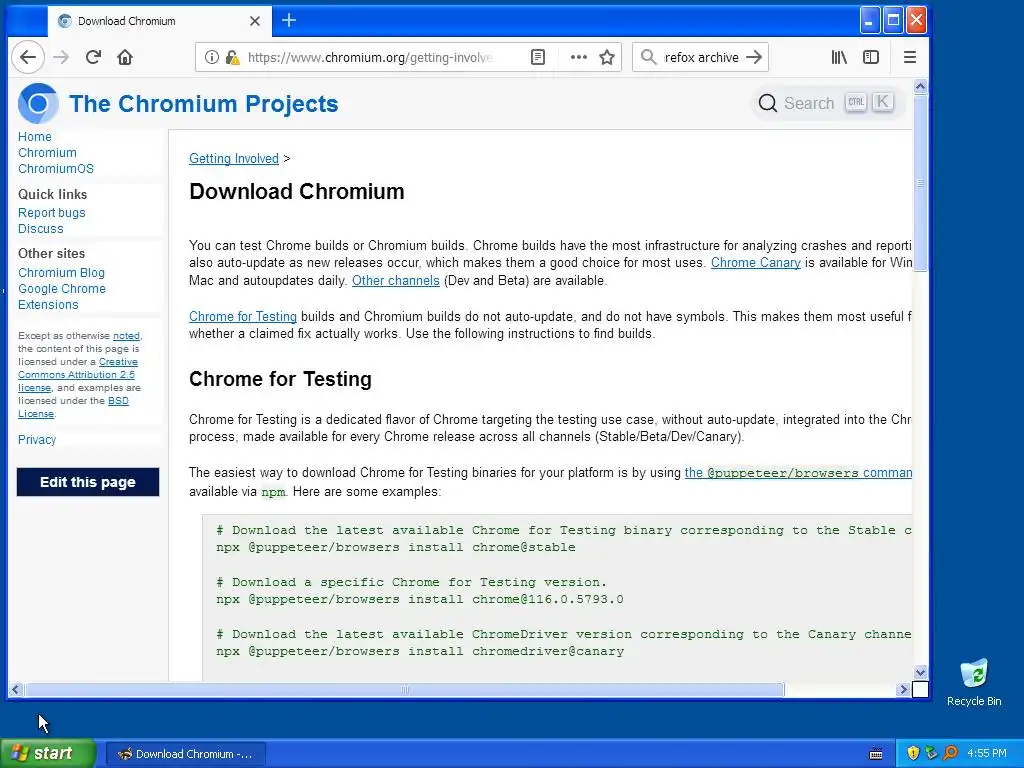Reload the current page
This screenshot has height=768, width=1024.
tap(93, 57)
